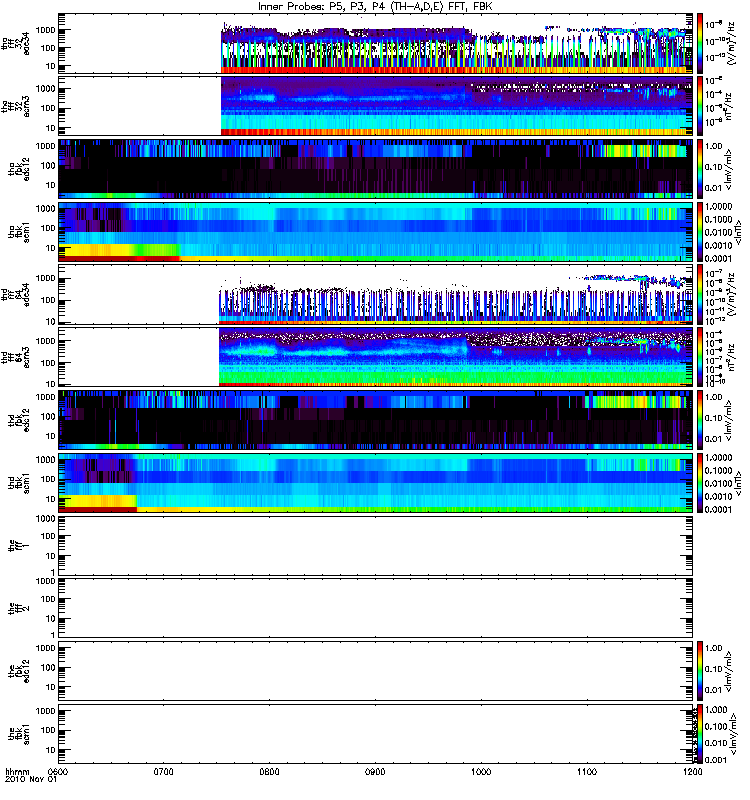Click the 'thd fbk edc12' axis label

19,420
